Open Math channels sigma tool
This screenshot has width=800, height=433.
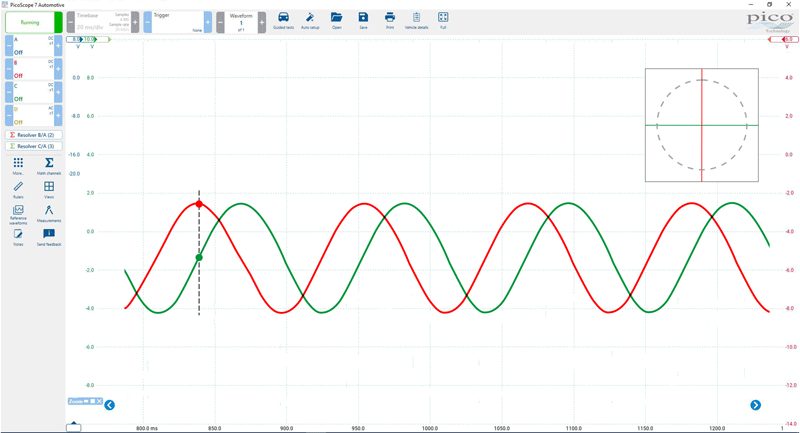point(49,166)
